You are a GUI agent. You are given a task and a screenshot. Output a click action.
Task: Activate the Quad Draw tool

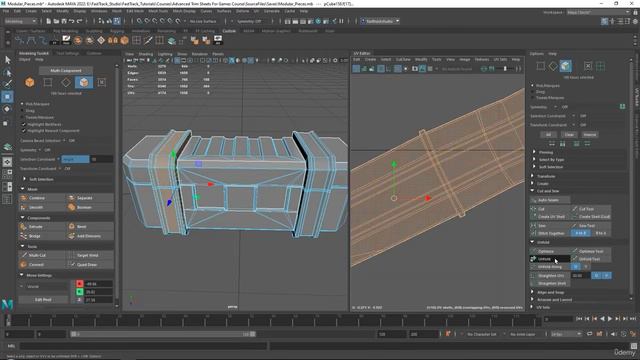90,264
